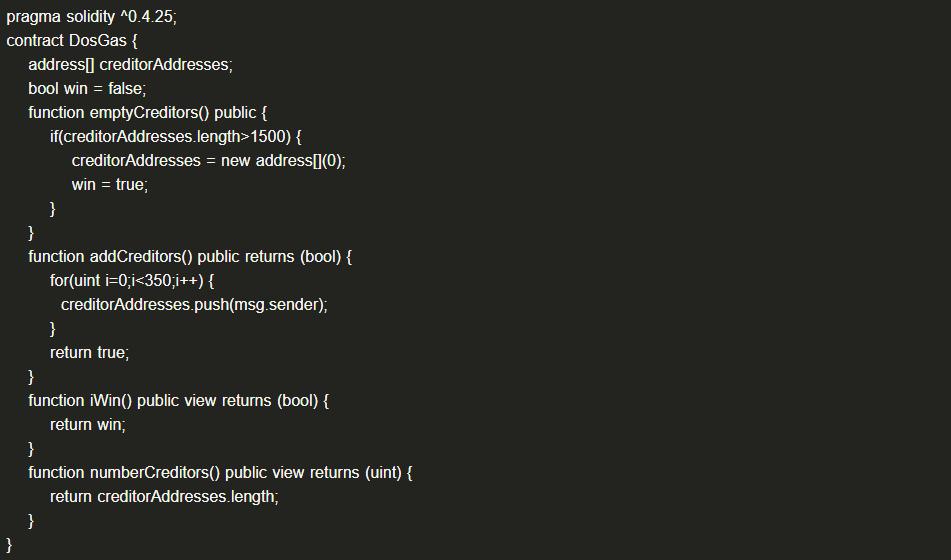Click the pragma solidity version line
951x560 pixels.
[91, 17]
